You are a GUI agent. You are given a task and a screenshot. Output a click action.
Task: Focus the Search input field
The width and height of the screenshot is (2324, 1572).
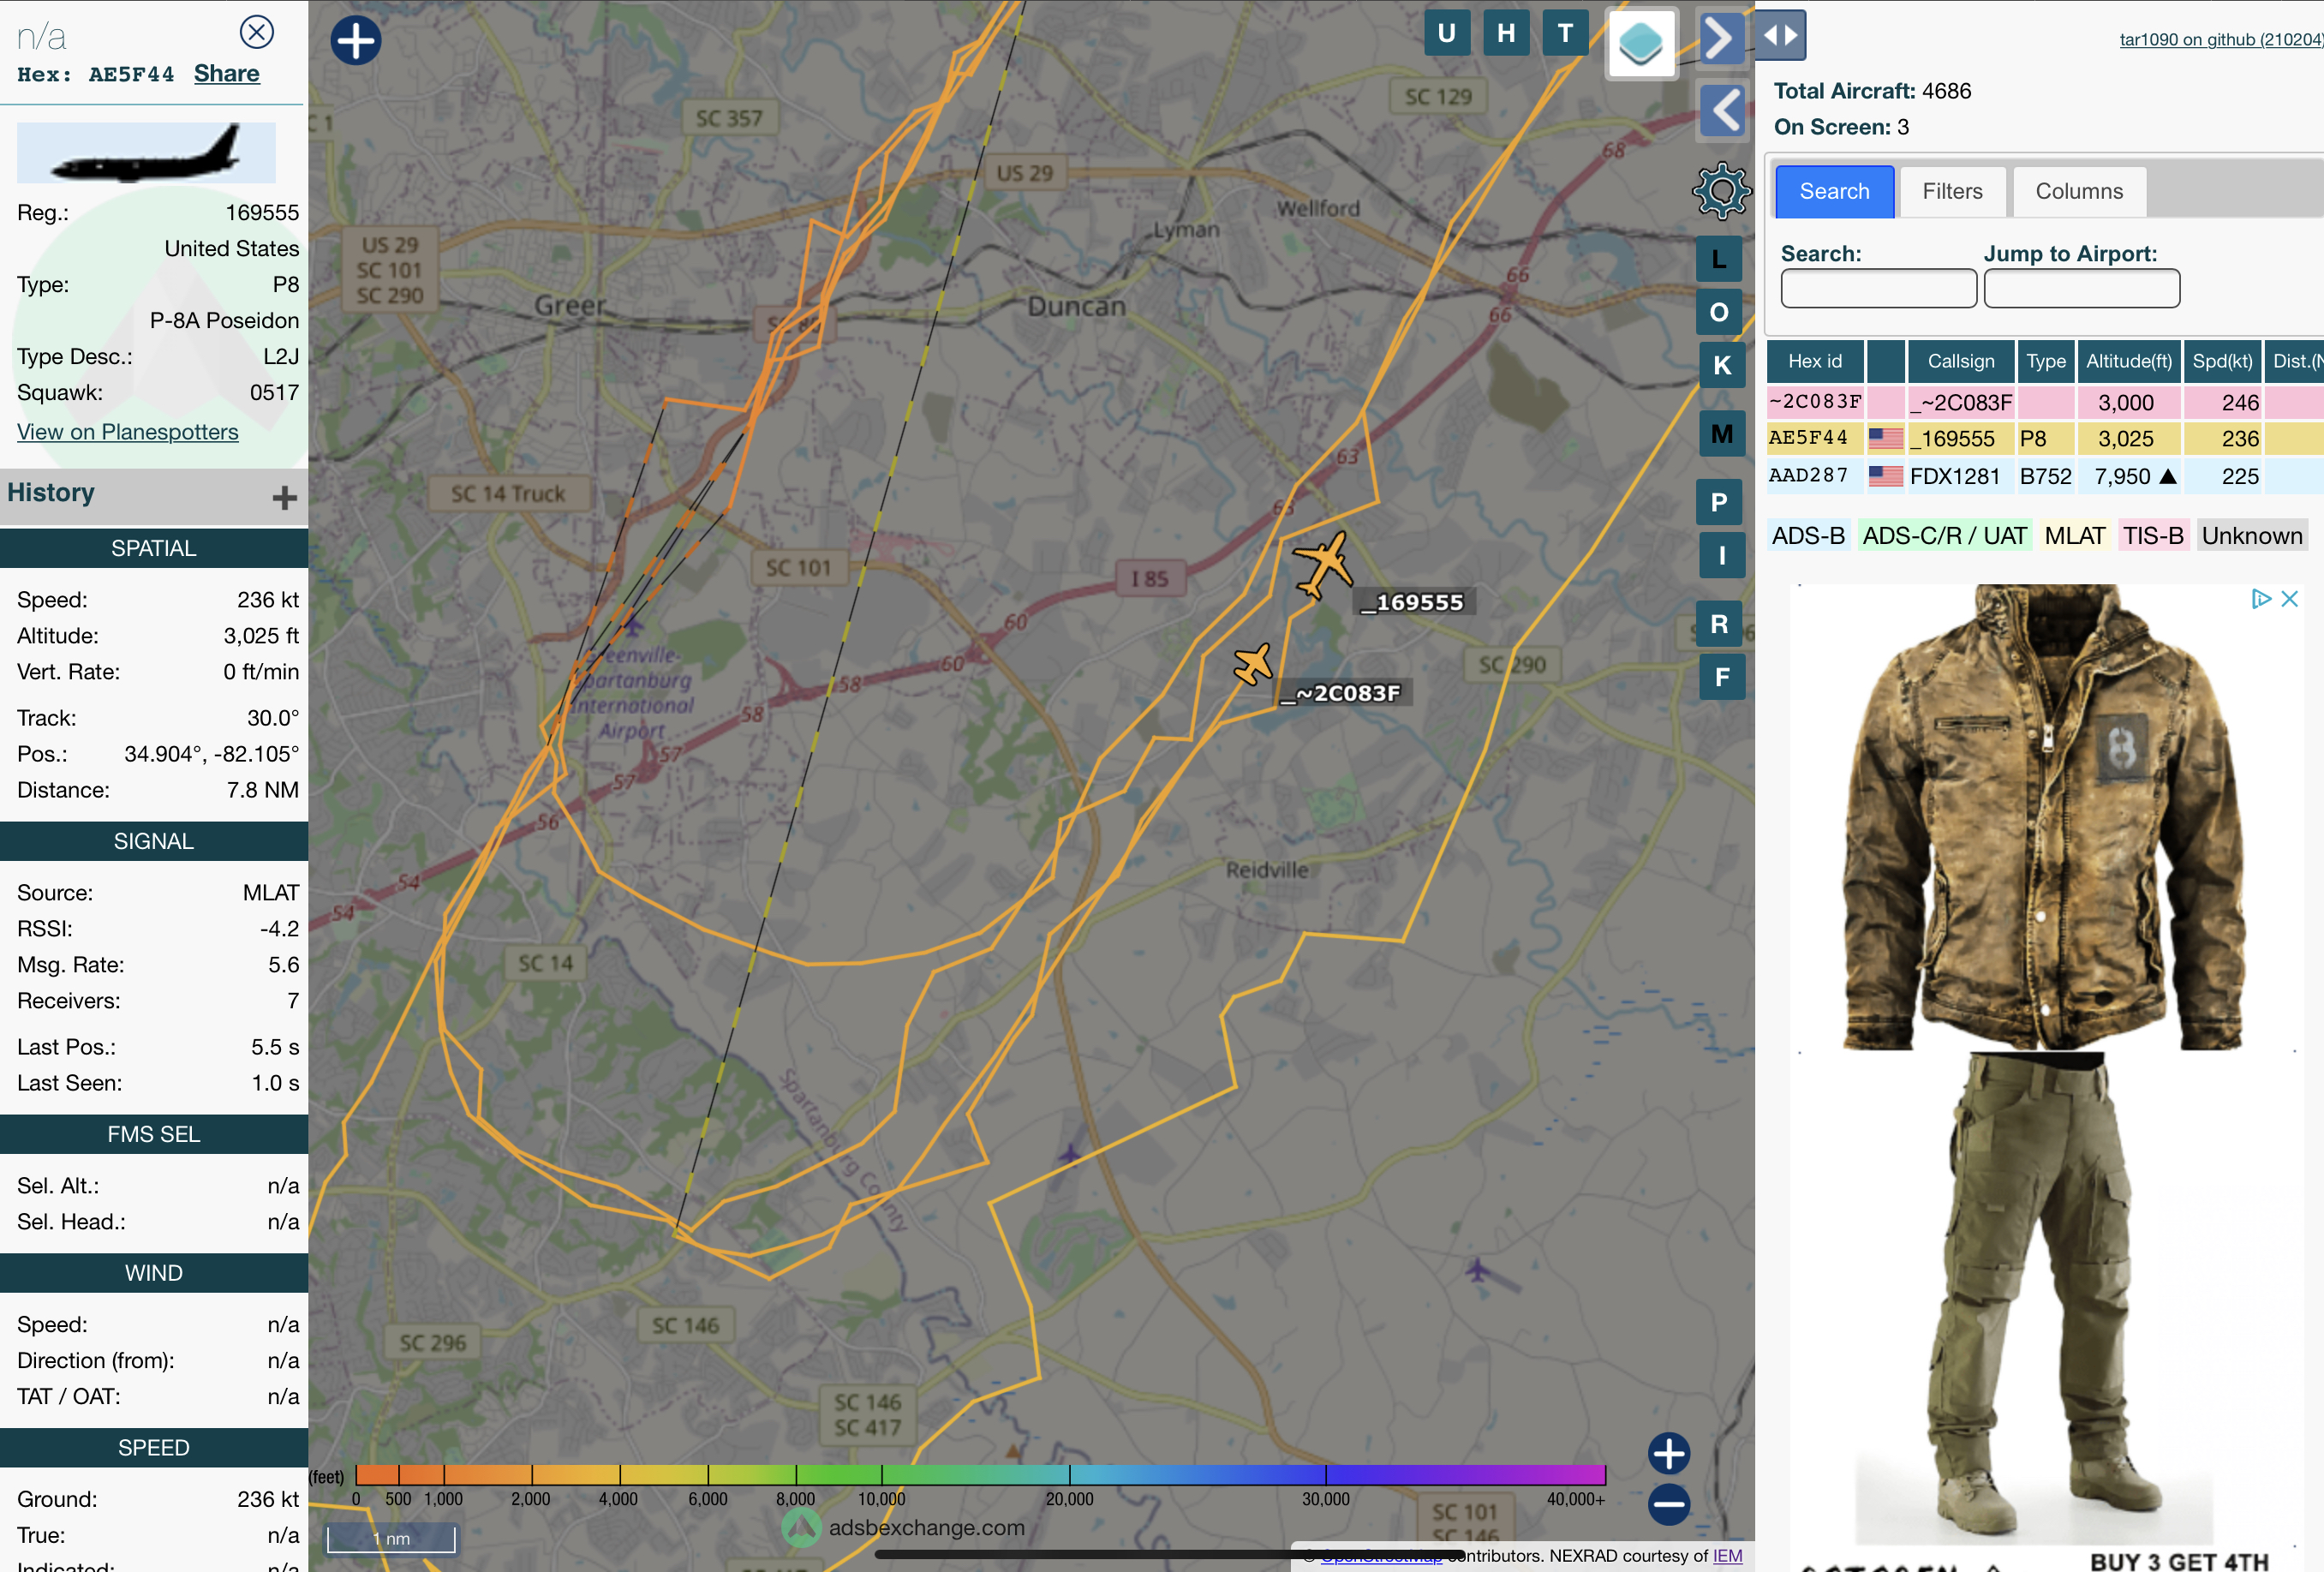pos(1878,288)
